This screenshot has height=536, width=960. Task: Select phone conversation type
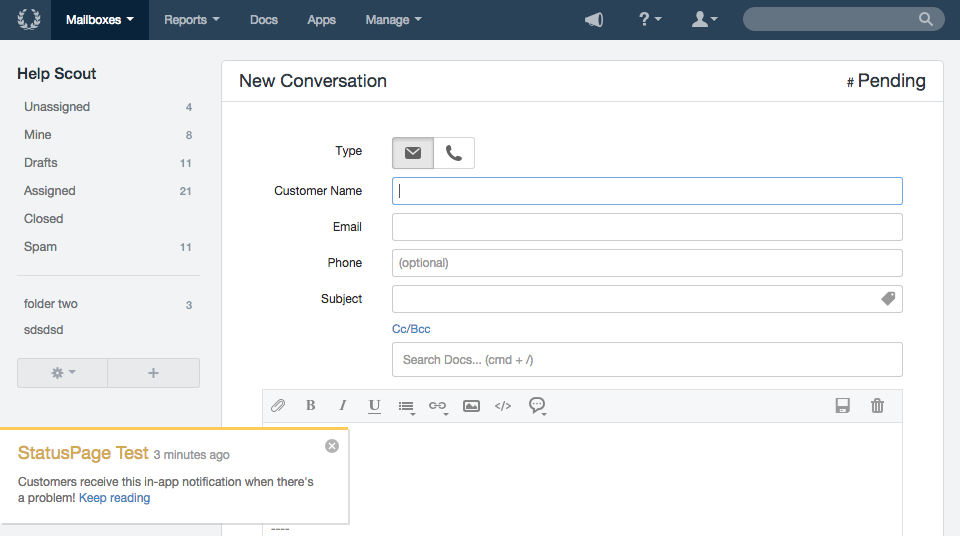click(454, 153)
